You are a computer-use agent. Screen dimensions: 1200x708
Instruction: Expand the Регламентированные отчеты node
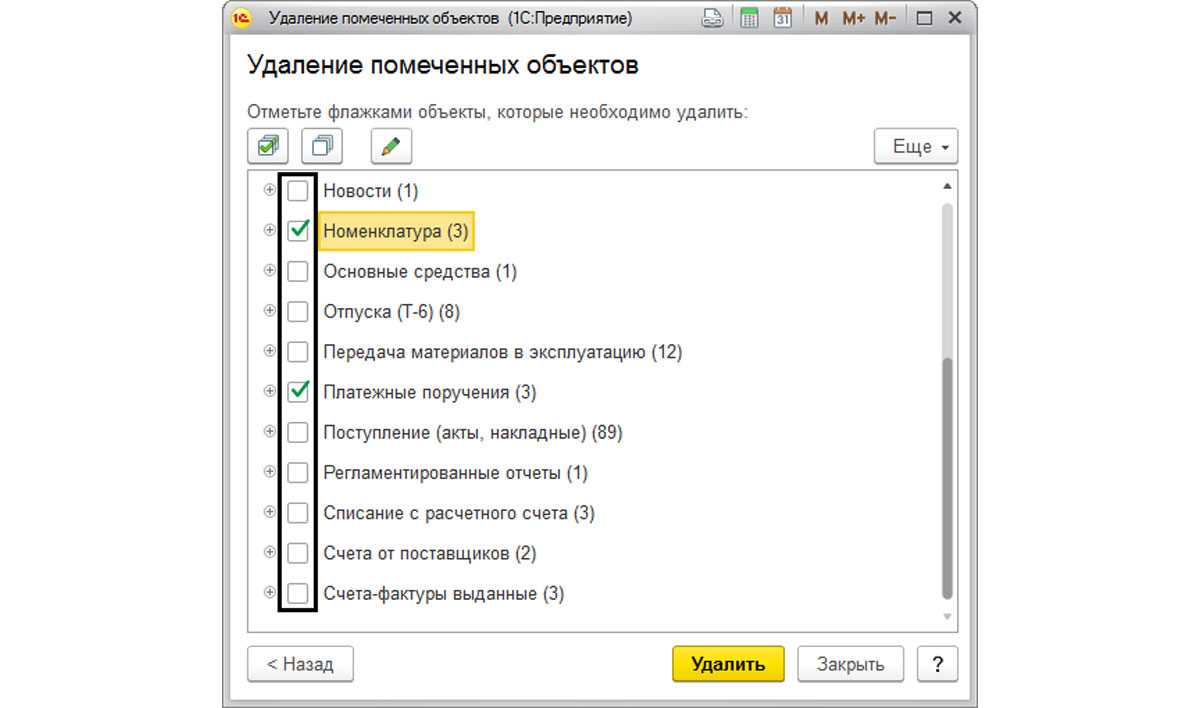(x=269, y=472)
